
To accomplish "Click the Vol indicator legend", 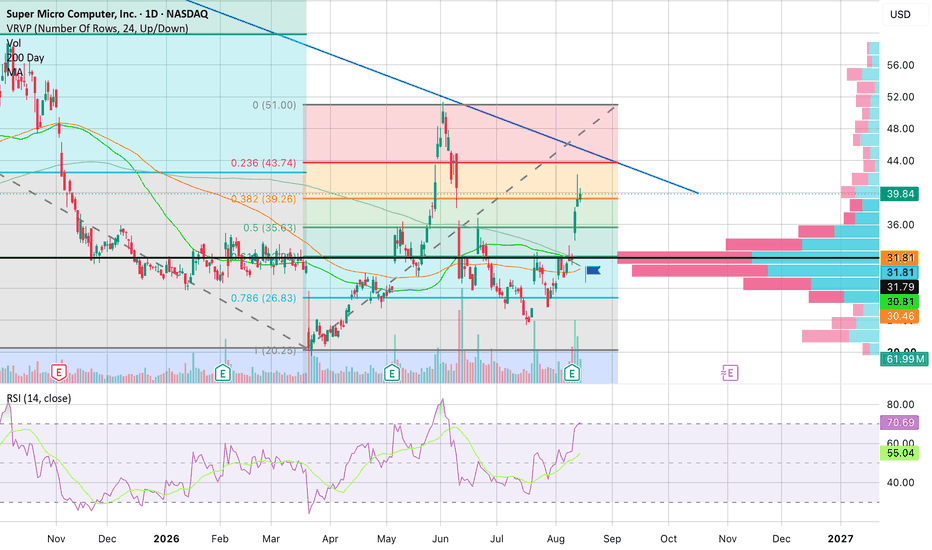I will 14,43.
